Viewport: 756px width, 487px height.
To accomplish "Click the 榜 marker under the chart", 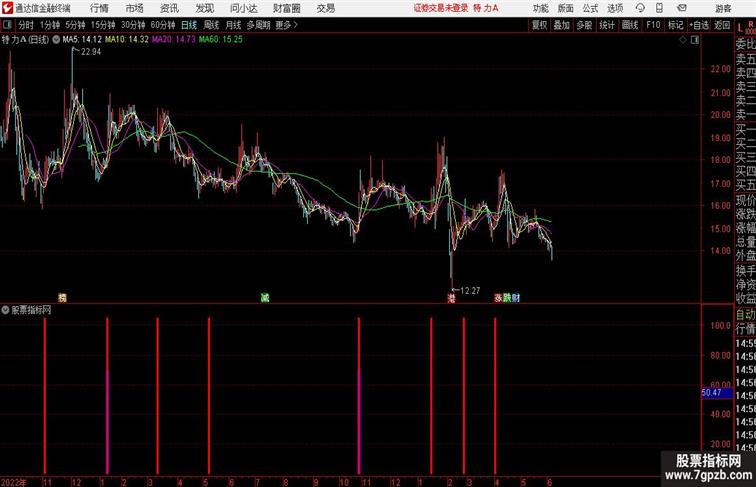I will 62,298.
